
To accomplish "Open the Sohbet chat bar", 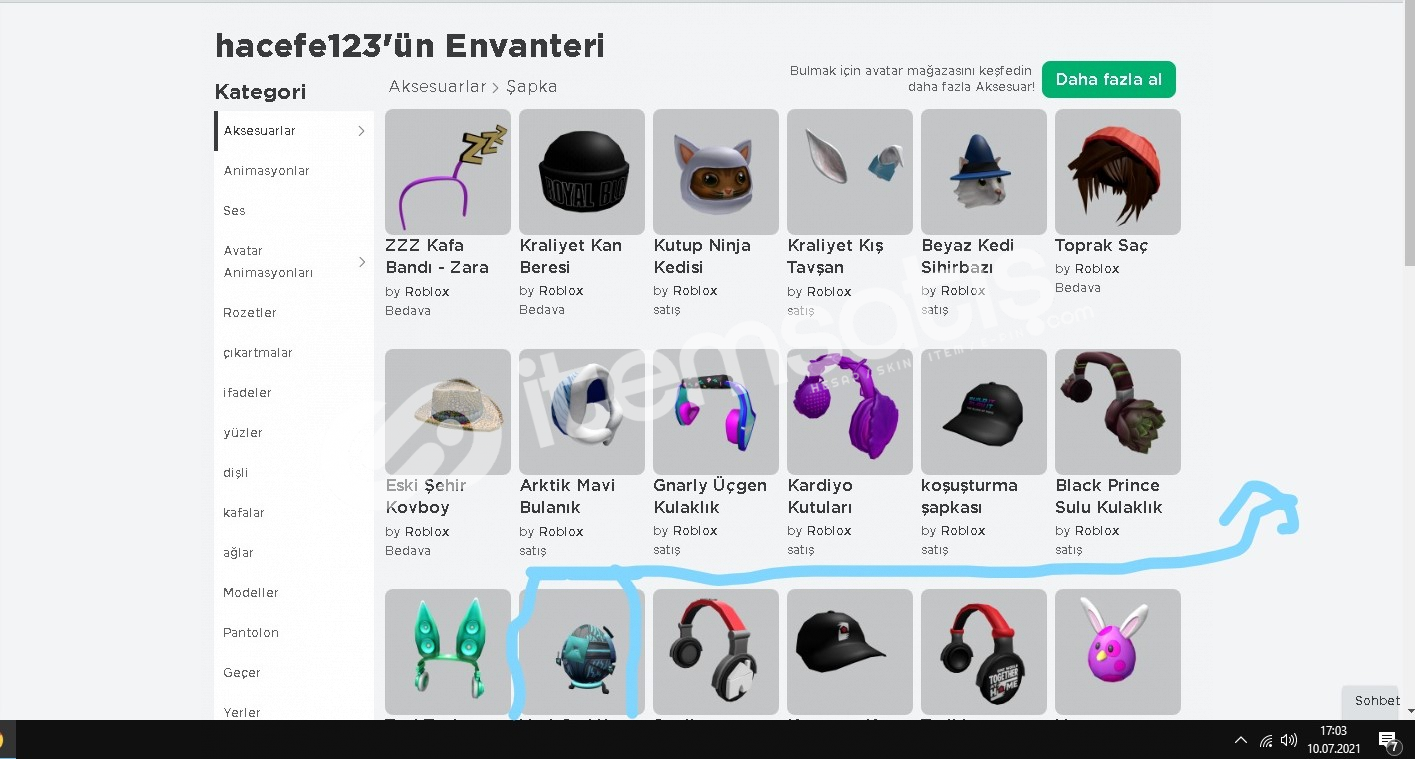I will pos(1377,701).
